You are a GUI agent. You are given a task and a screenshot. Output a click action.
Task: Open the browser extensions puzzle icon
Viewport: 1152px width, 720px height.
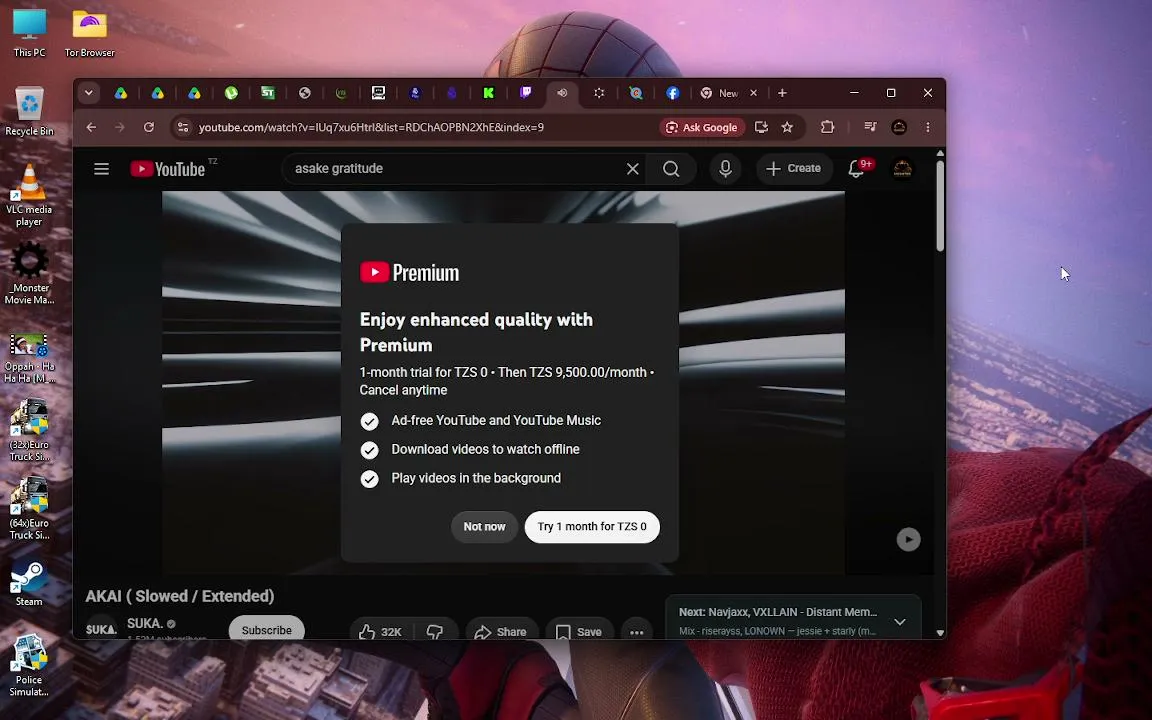click(x=827, y=127)
